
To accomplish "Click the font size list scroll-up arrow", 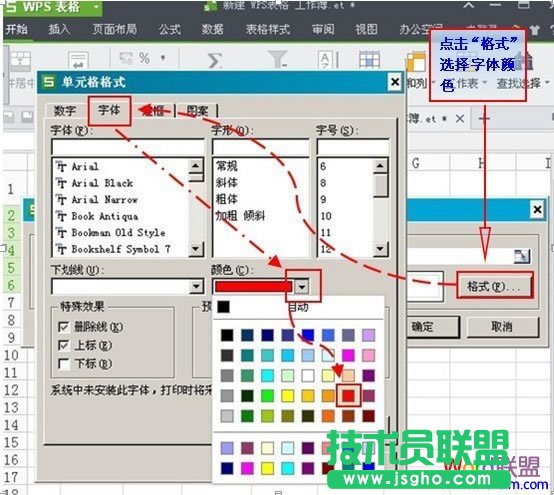I will (x=381, y=165).
